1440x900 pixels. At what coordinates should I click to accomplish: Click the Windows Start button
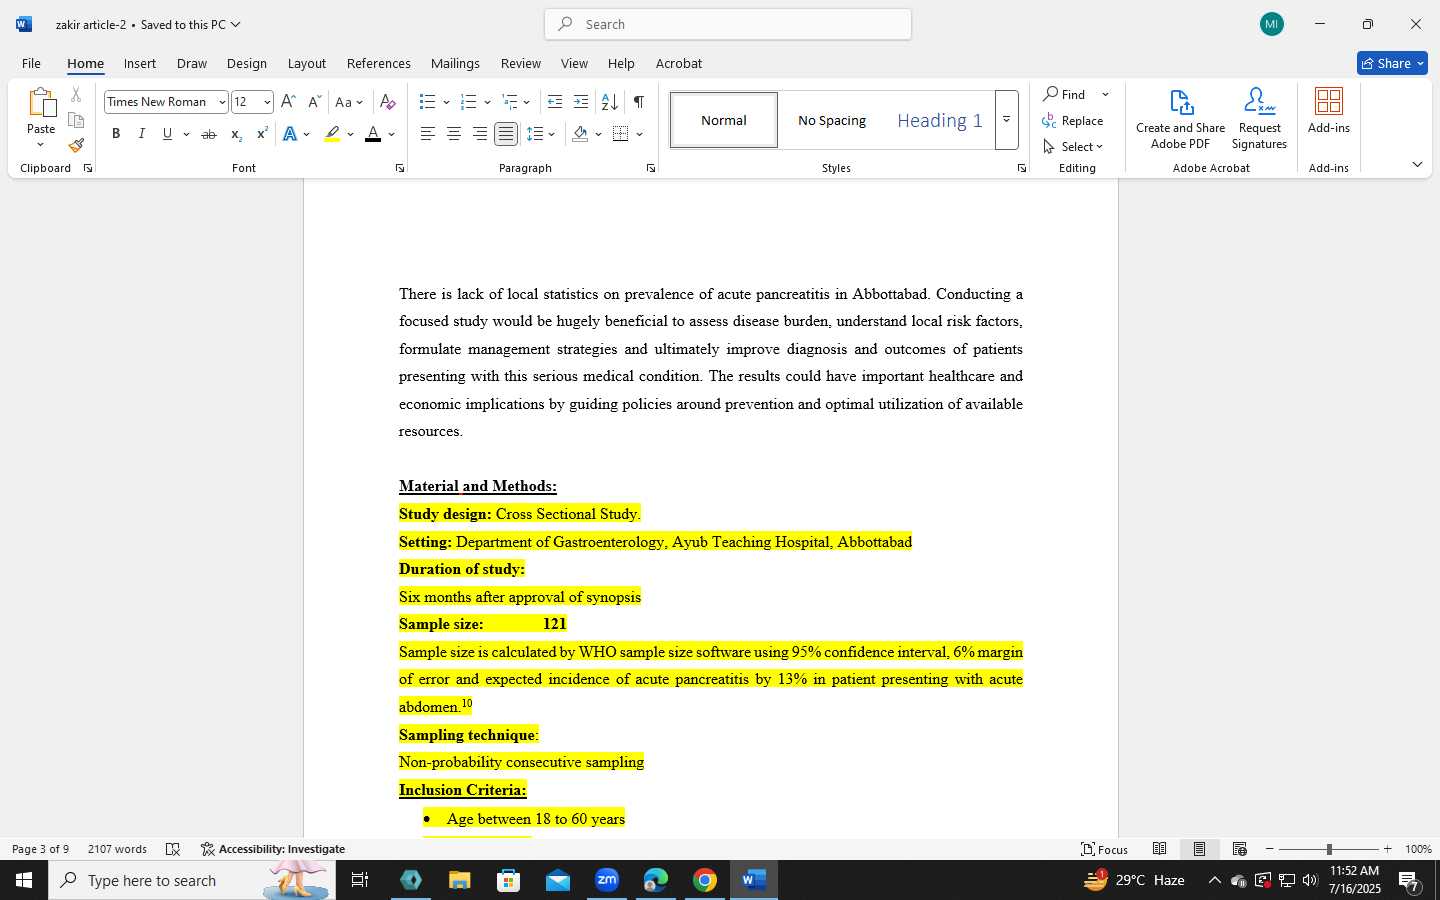click(24, 880)
